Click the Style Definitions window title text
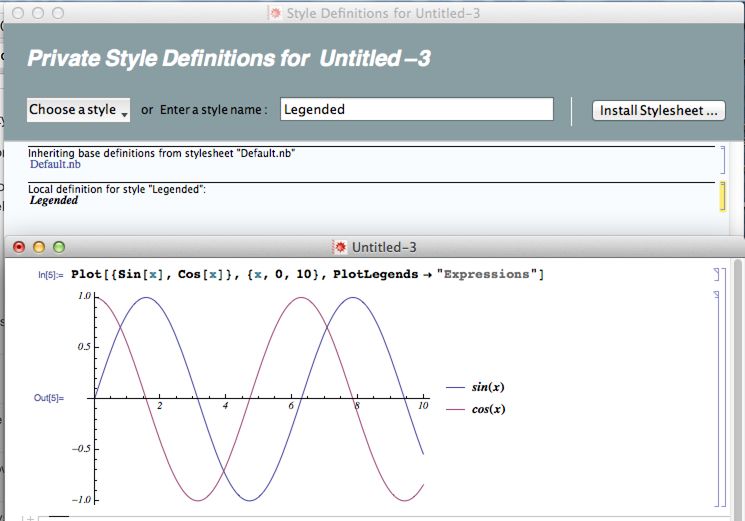The width and height of the screenshot is (745, 521). click(x=383, y=13)
